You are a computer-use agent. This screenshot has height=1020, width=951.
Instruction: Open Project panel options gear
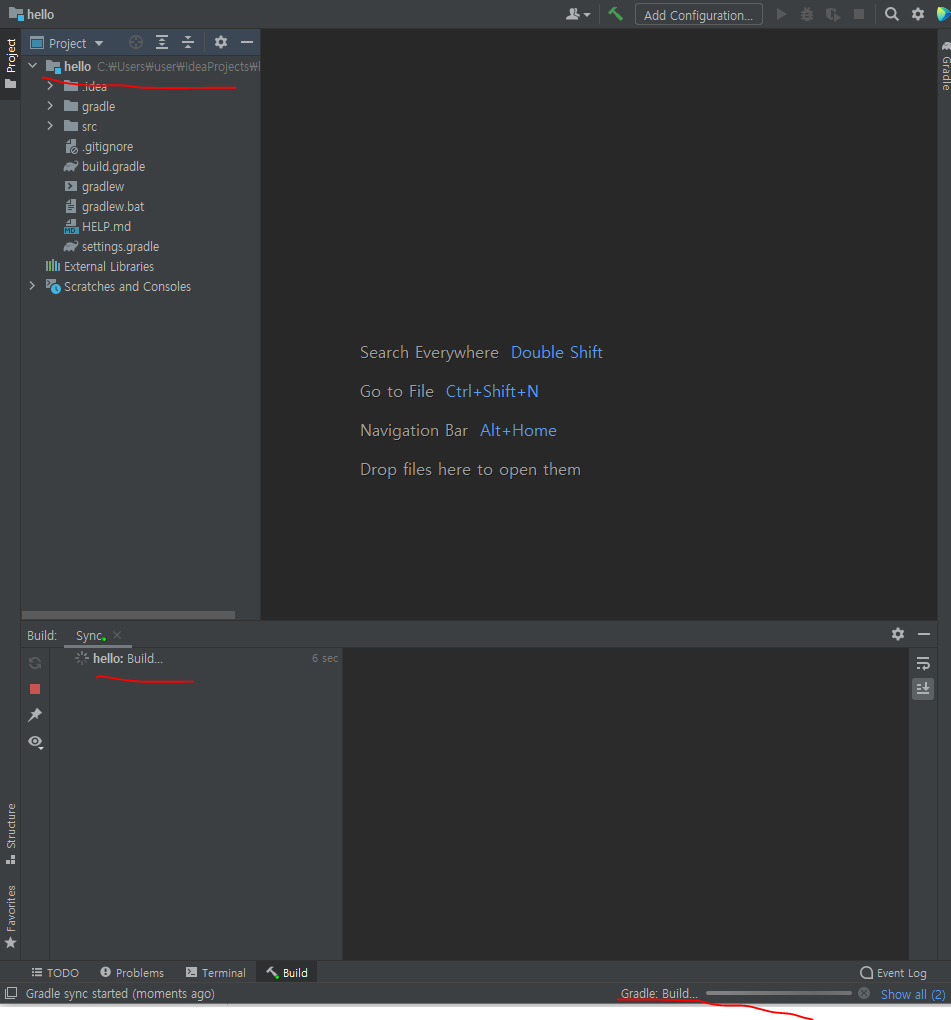tap(221, 43)
